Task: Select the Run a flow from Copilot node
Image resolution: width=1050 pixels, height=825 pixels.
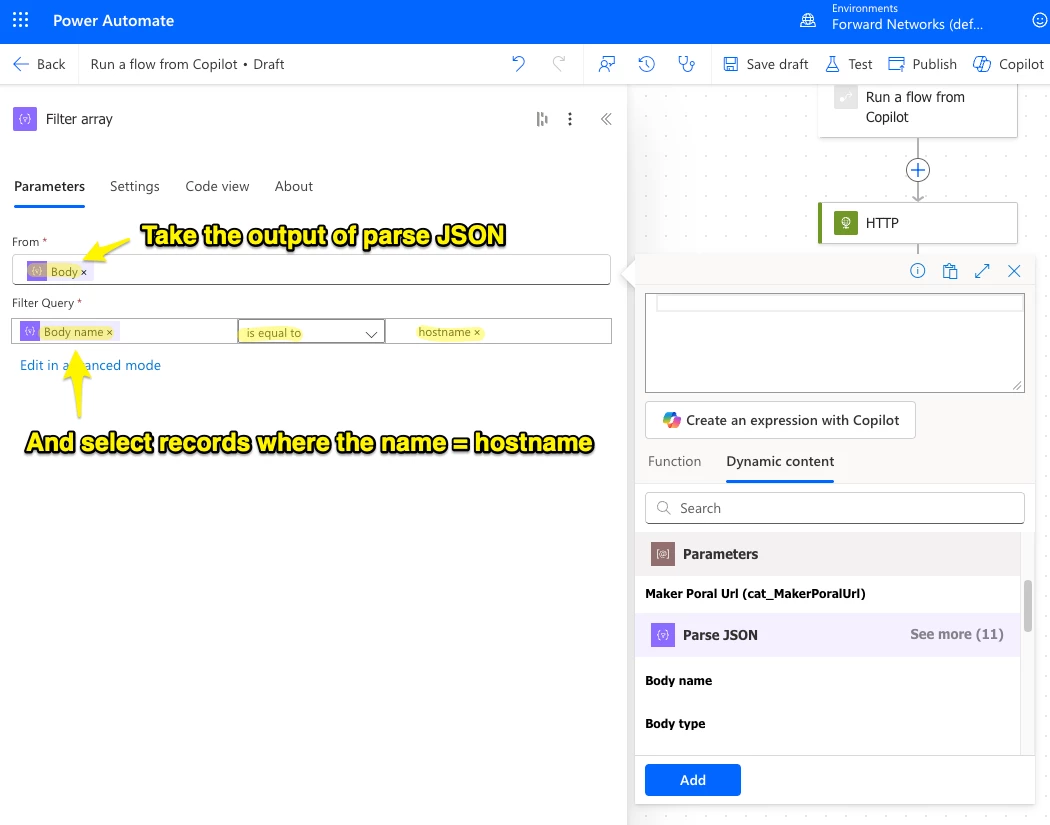Action: 917,110
